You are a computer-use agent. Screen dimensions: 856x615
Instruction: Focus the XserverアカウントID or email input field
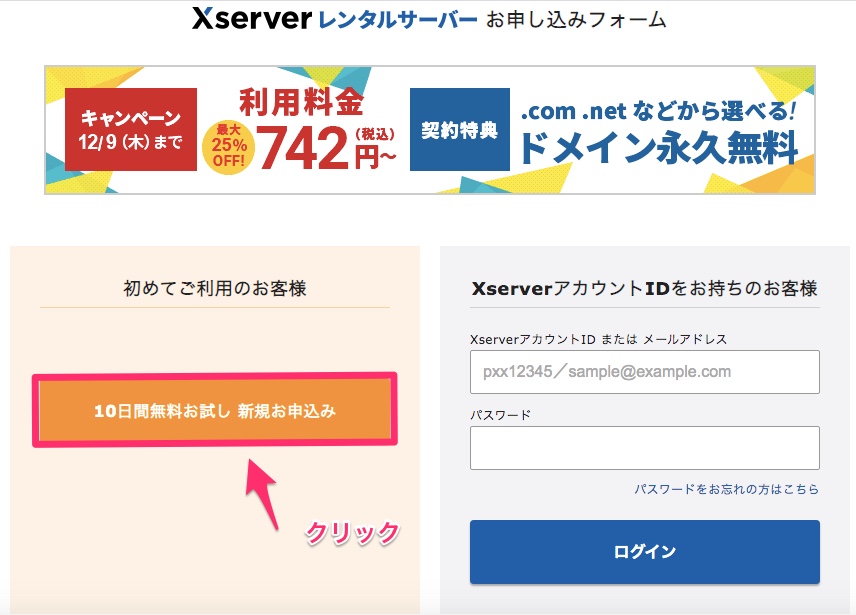[645, 372]
